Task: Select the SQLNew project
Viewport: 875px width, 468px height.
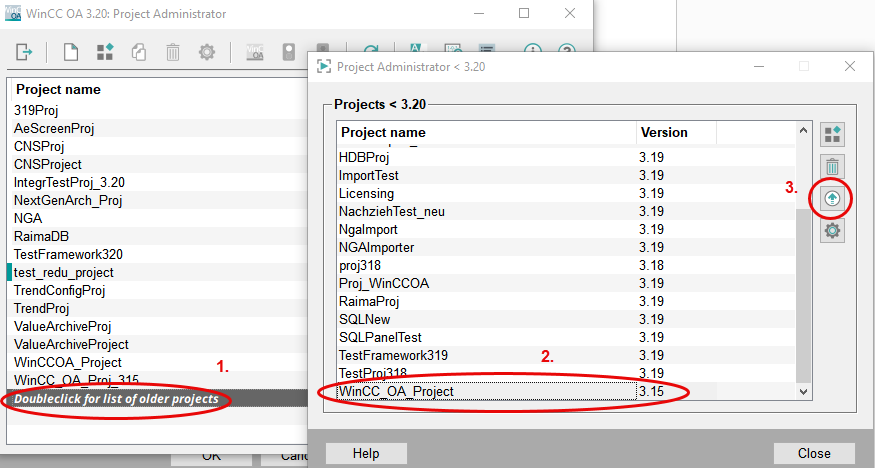Action: pos(566,319)
